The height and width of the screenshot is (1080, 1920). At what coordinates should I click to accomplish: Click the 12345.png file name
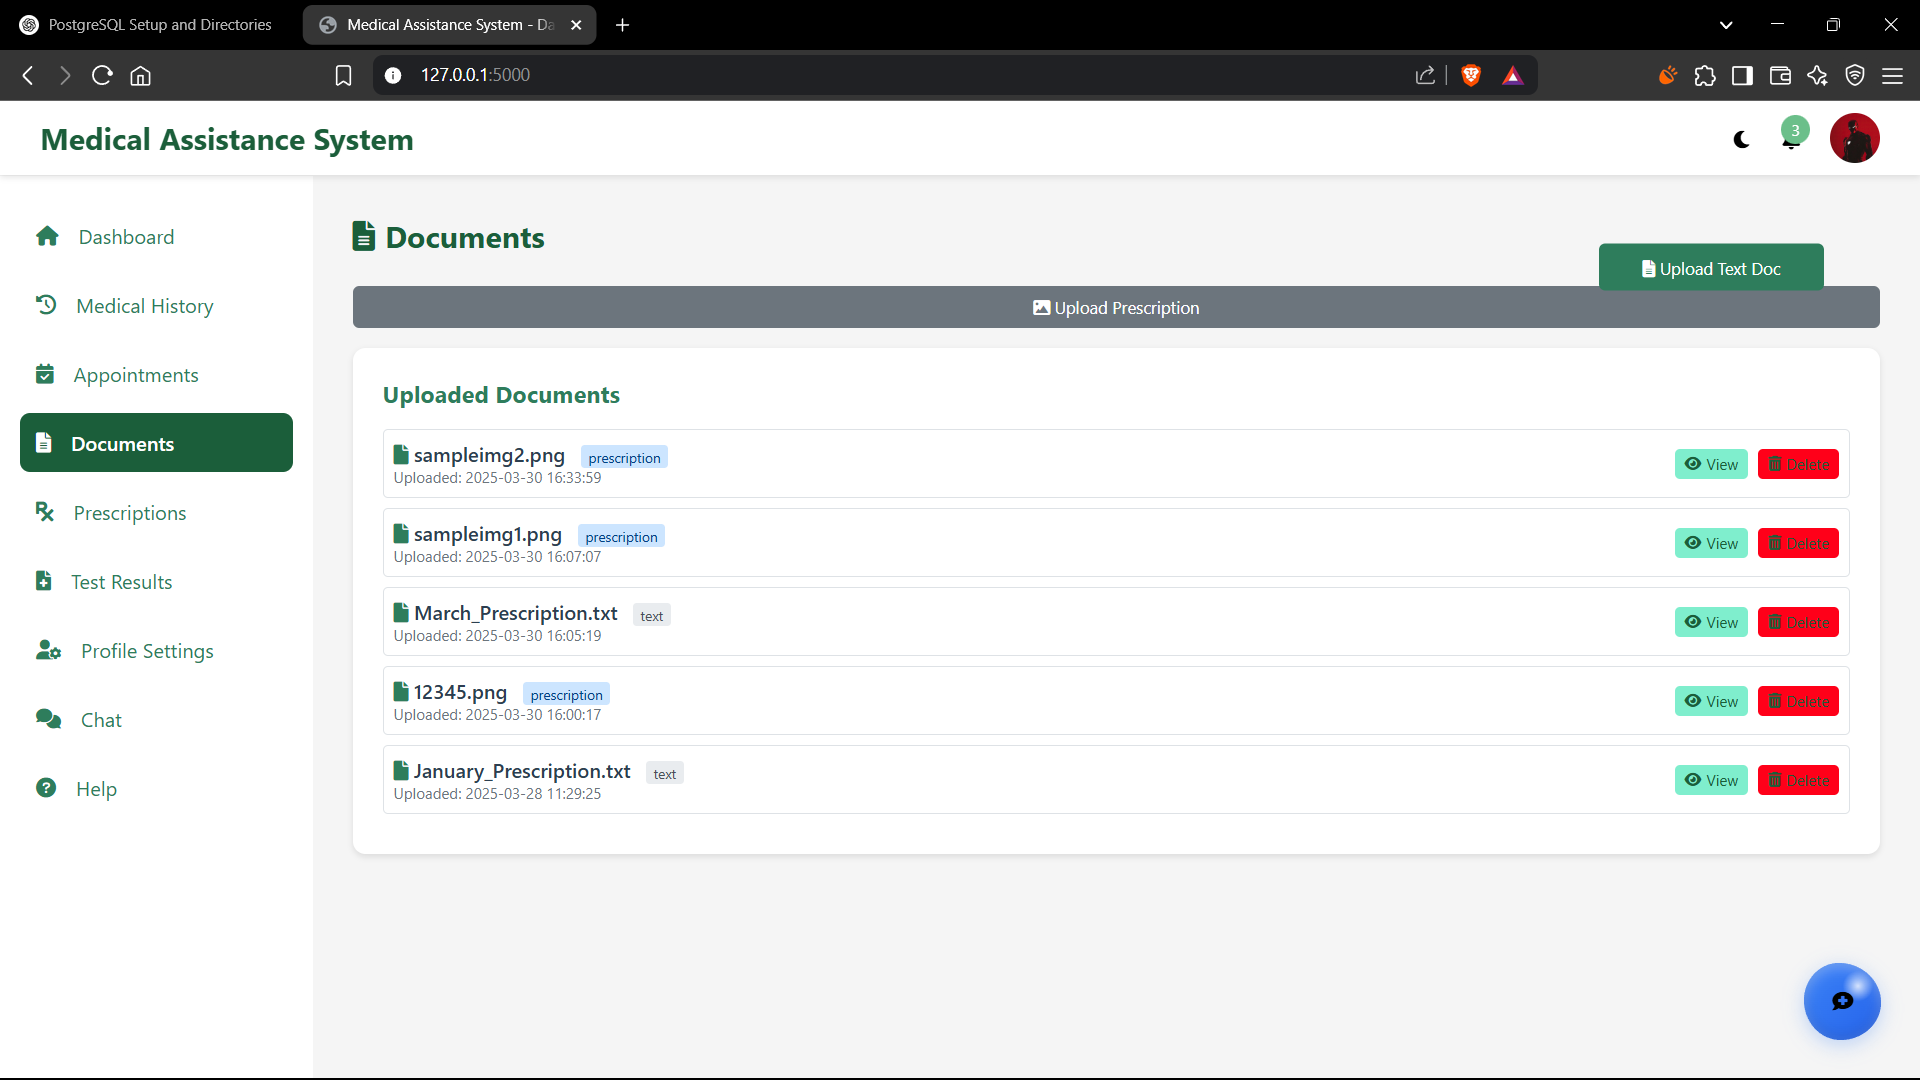click(460, 692)
